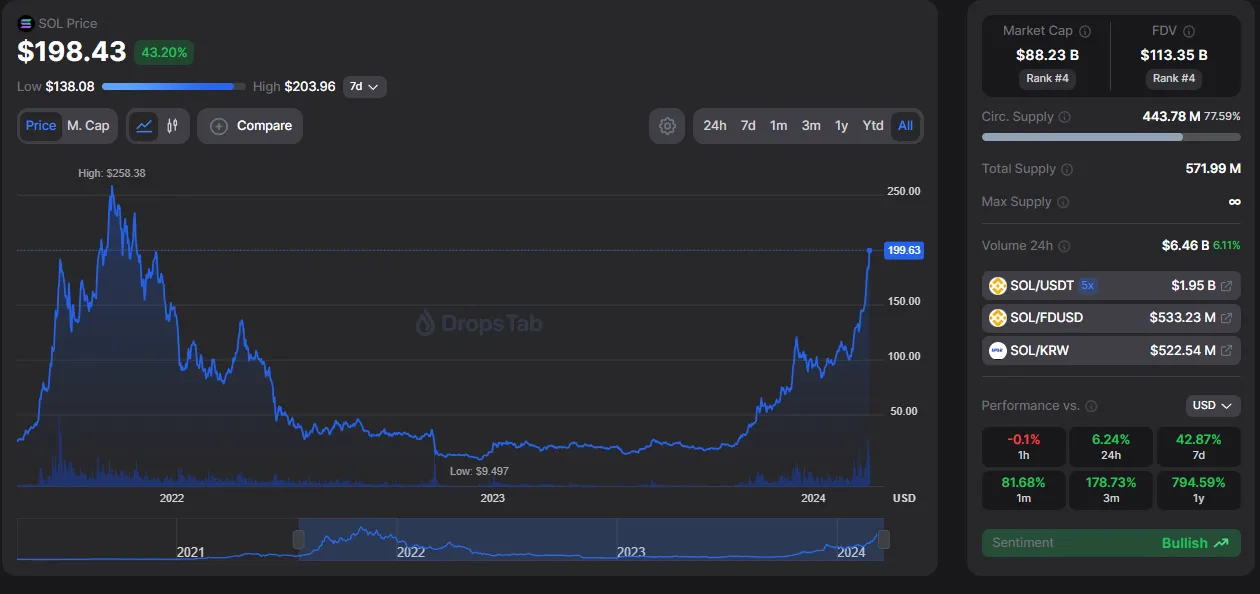1260x594 pixels.
Task: Click the 24h performance 6.24% cell
Action: [x=1111, y=447]
